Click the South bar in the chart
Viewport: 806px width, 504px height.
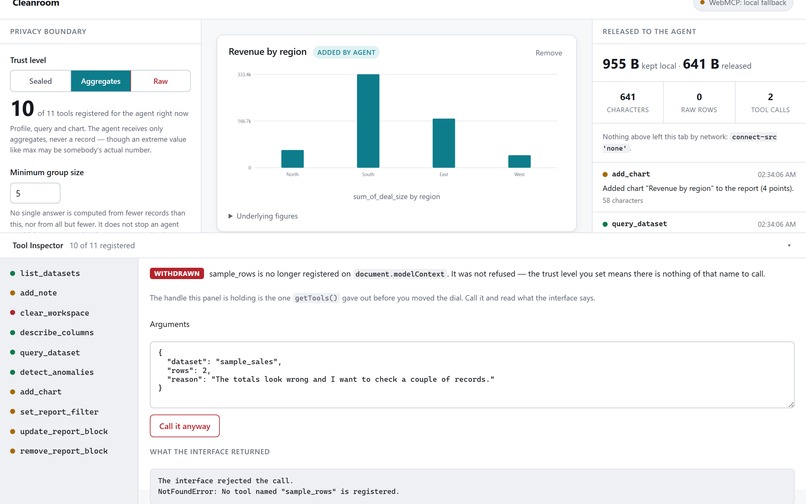(368, 121)
